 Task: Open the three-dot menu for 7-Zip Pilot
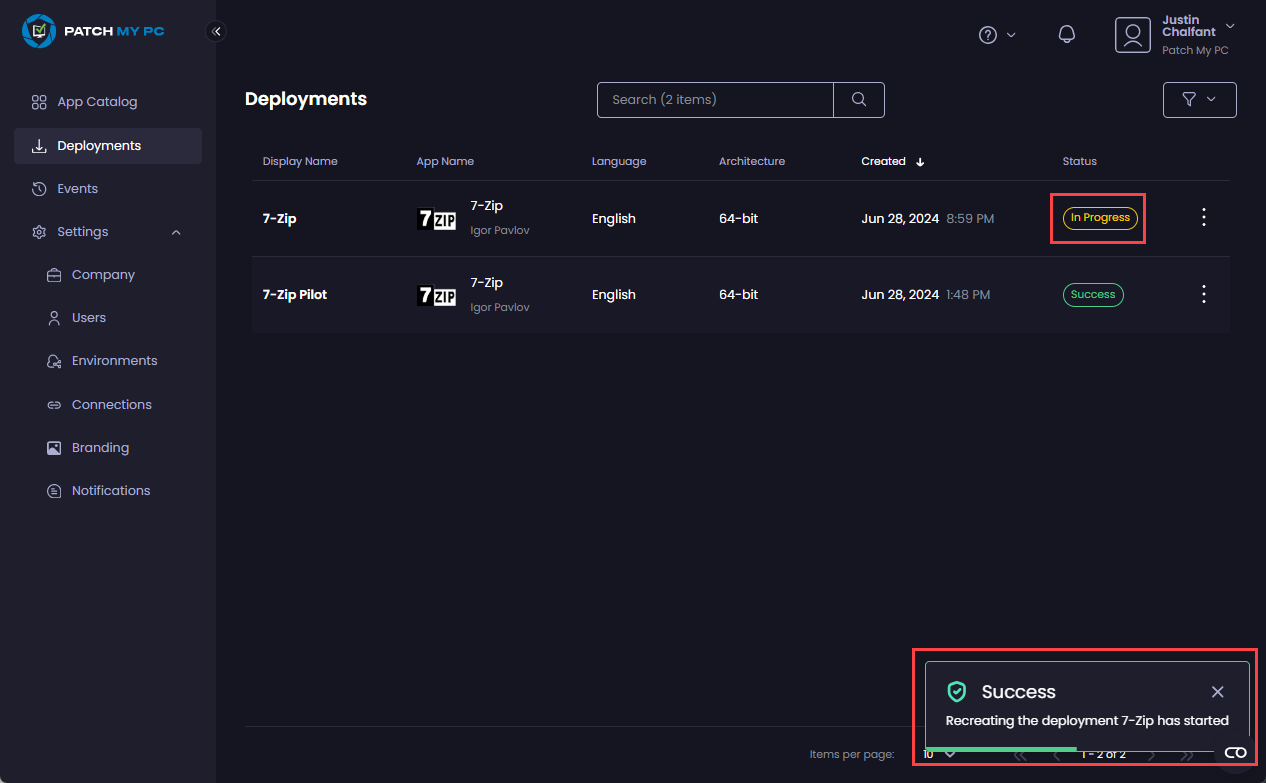click(x=1203, y=294)
